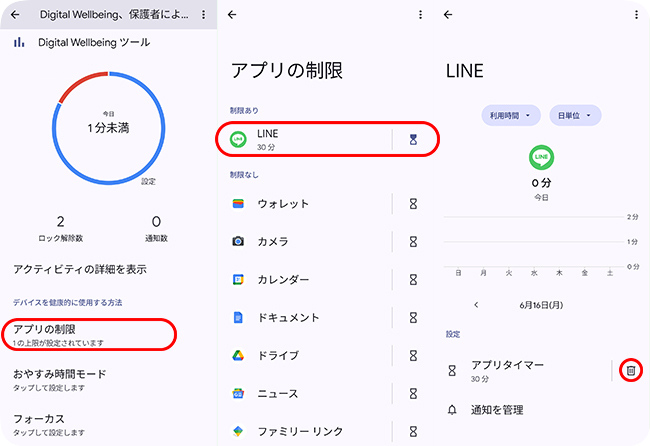Tap hourglass icon beside アプリタイマー

(452, 370)
